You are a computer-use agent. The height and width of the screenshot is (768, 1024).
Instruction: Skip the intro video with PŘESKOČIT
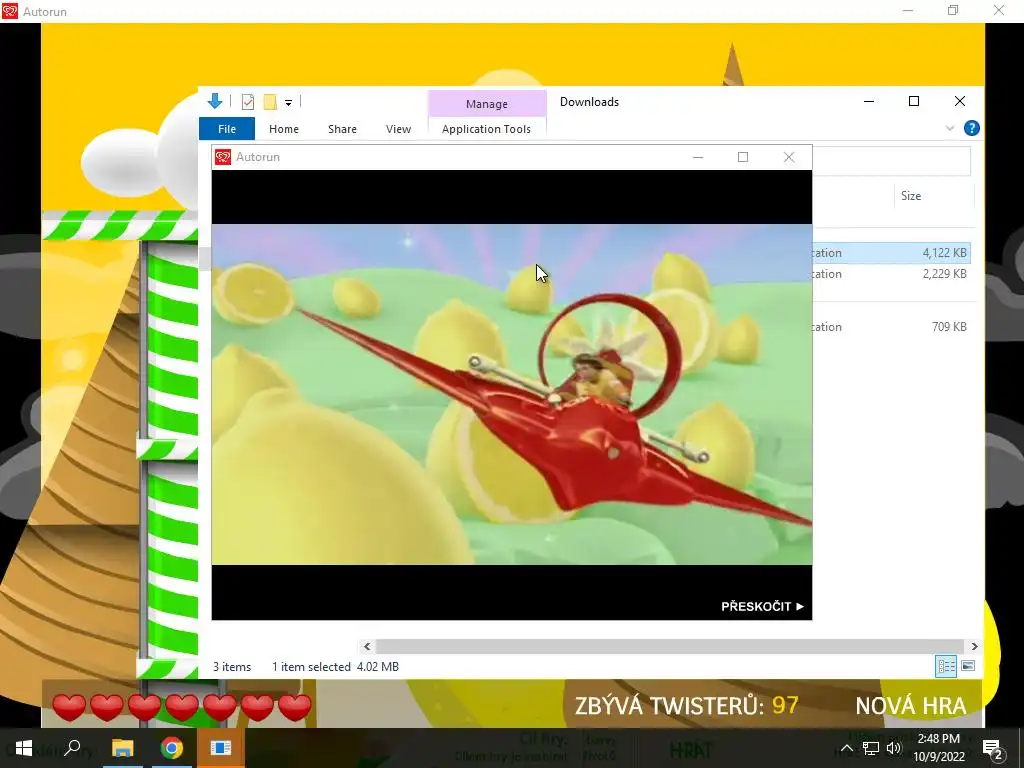click(762, 607)
